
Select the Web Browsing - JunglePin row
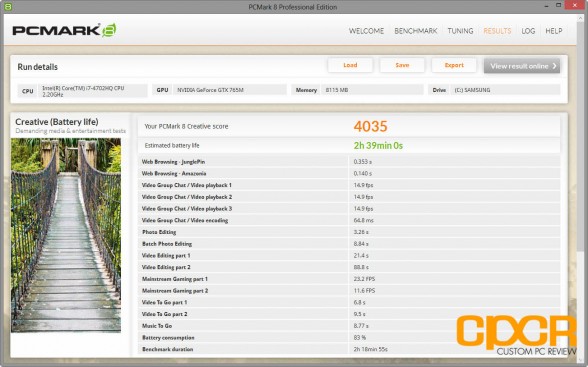pyautogui.click(x=349, y=162)
